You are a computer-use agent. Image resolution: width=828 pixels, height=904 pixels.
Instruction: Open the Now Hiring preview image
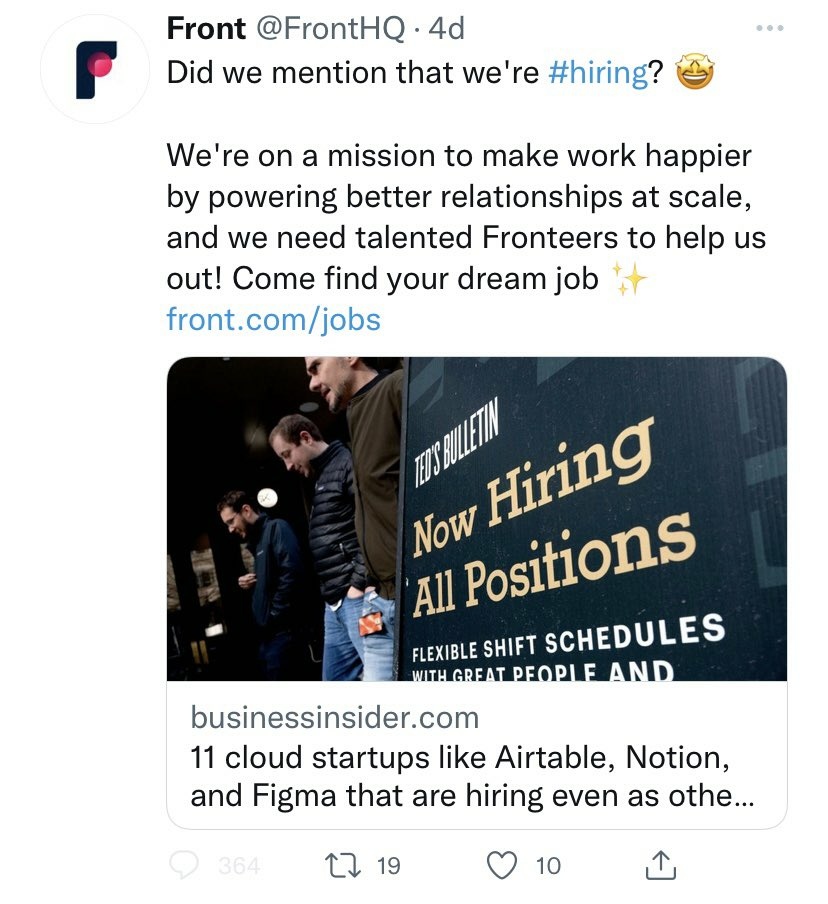coord(476,518)
